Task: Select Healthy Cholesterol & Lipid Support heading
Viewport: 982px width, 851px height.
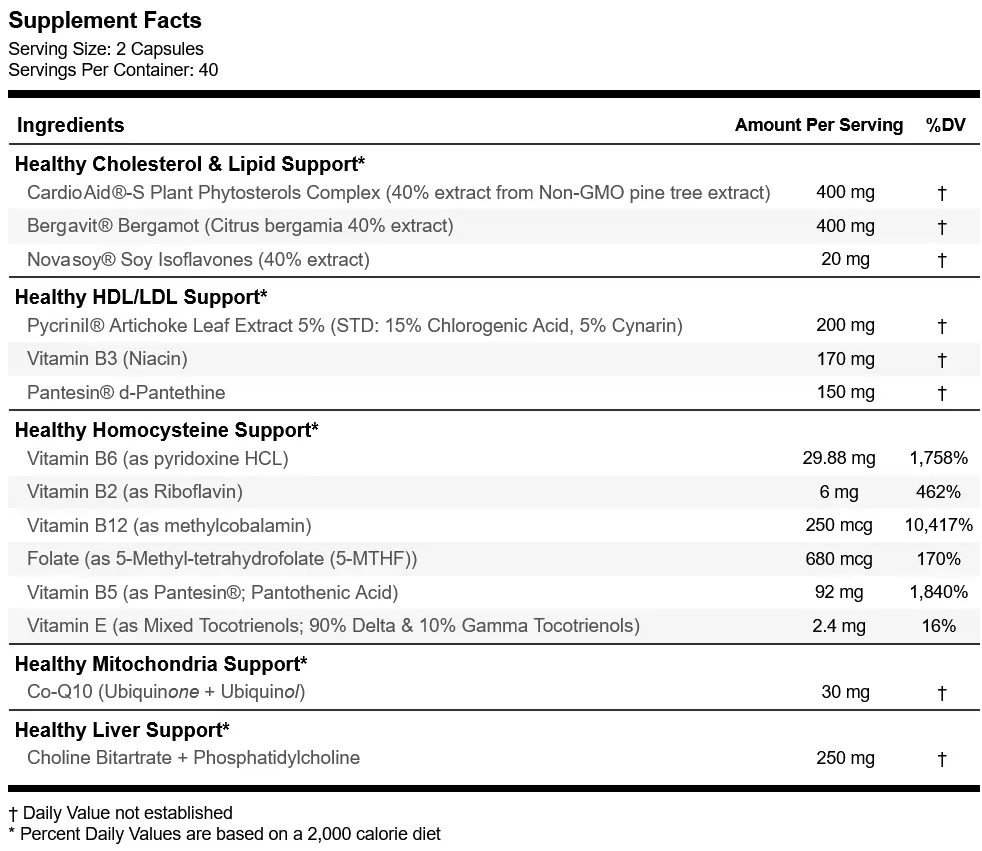Action: tap(190, 163)
